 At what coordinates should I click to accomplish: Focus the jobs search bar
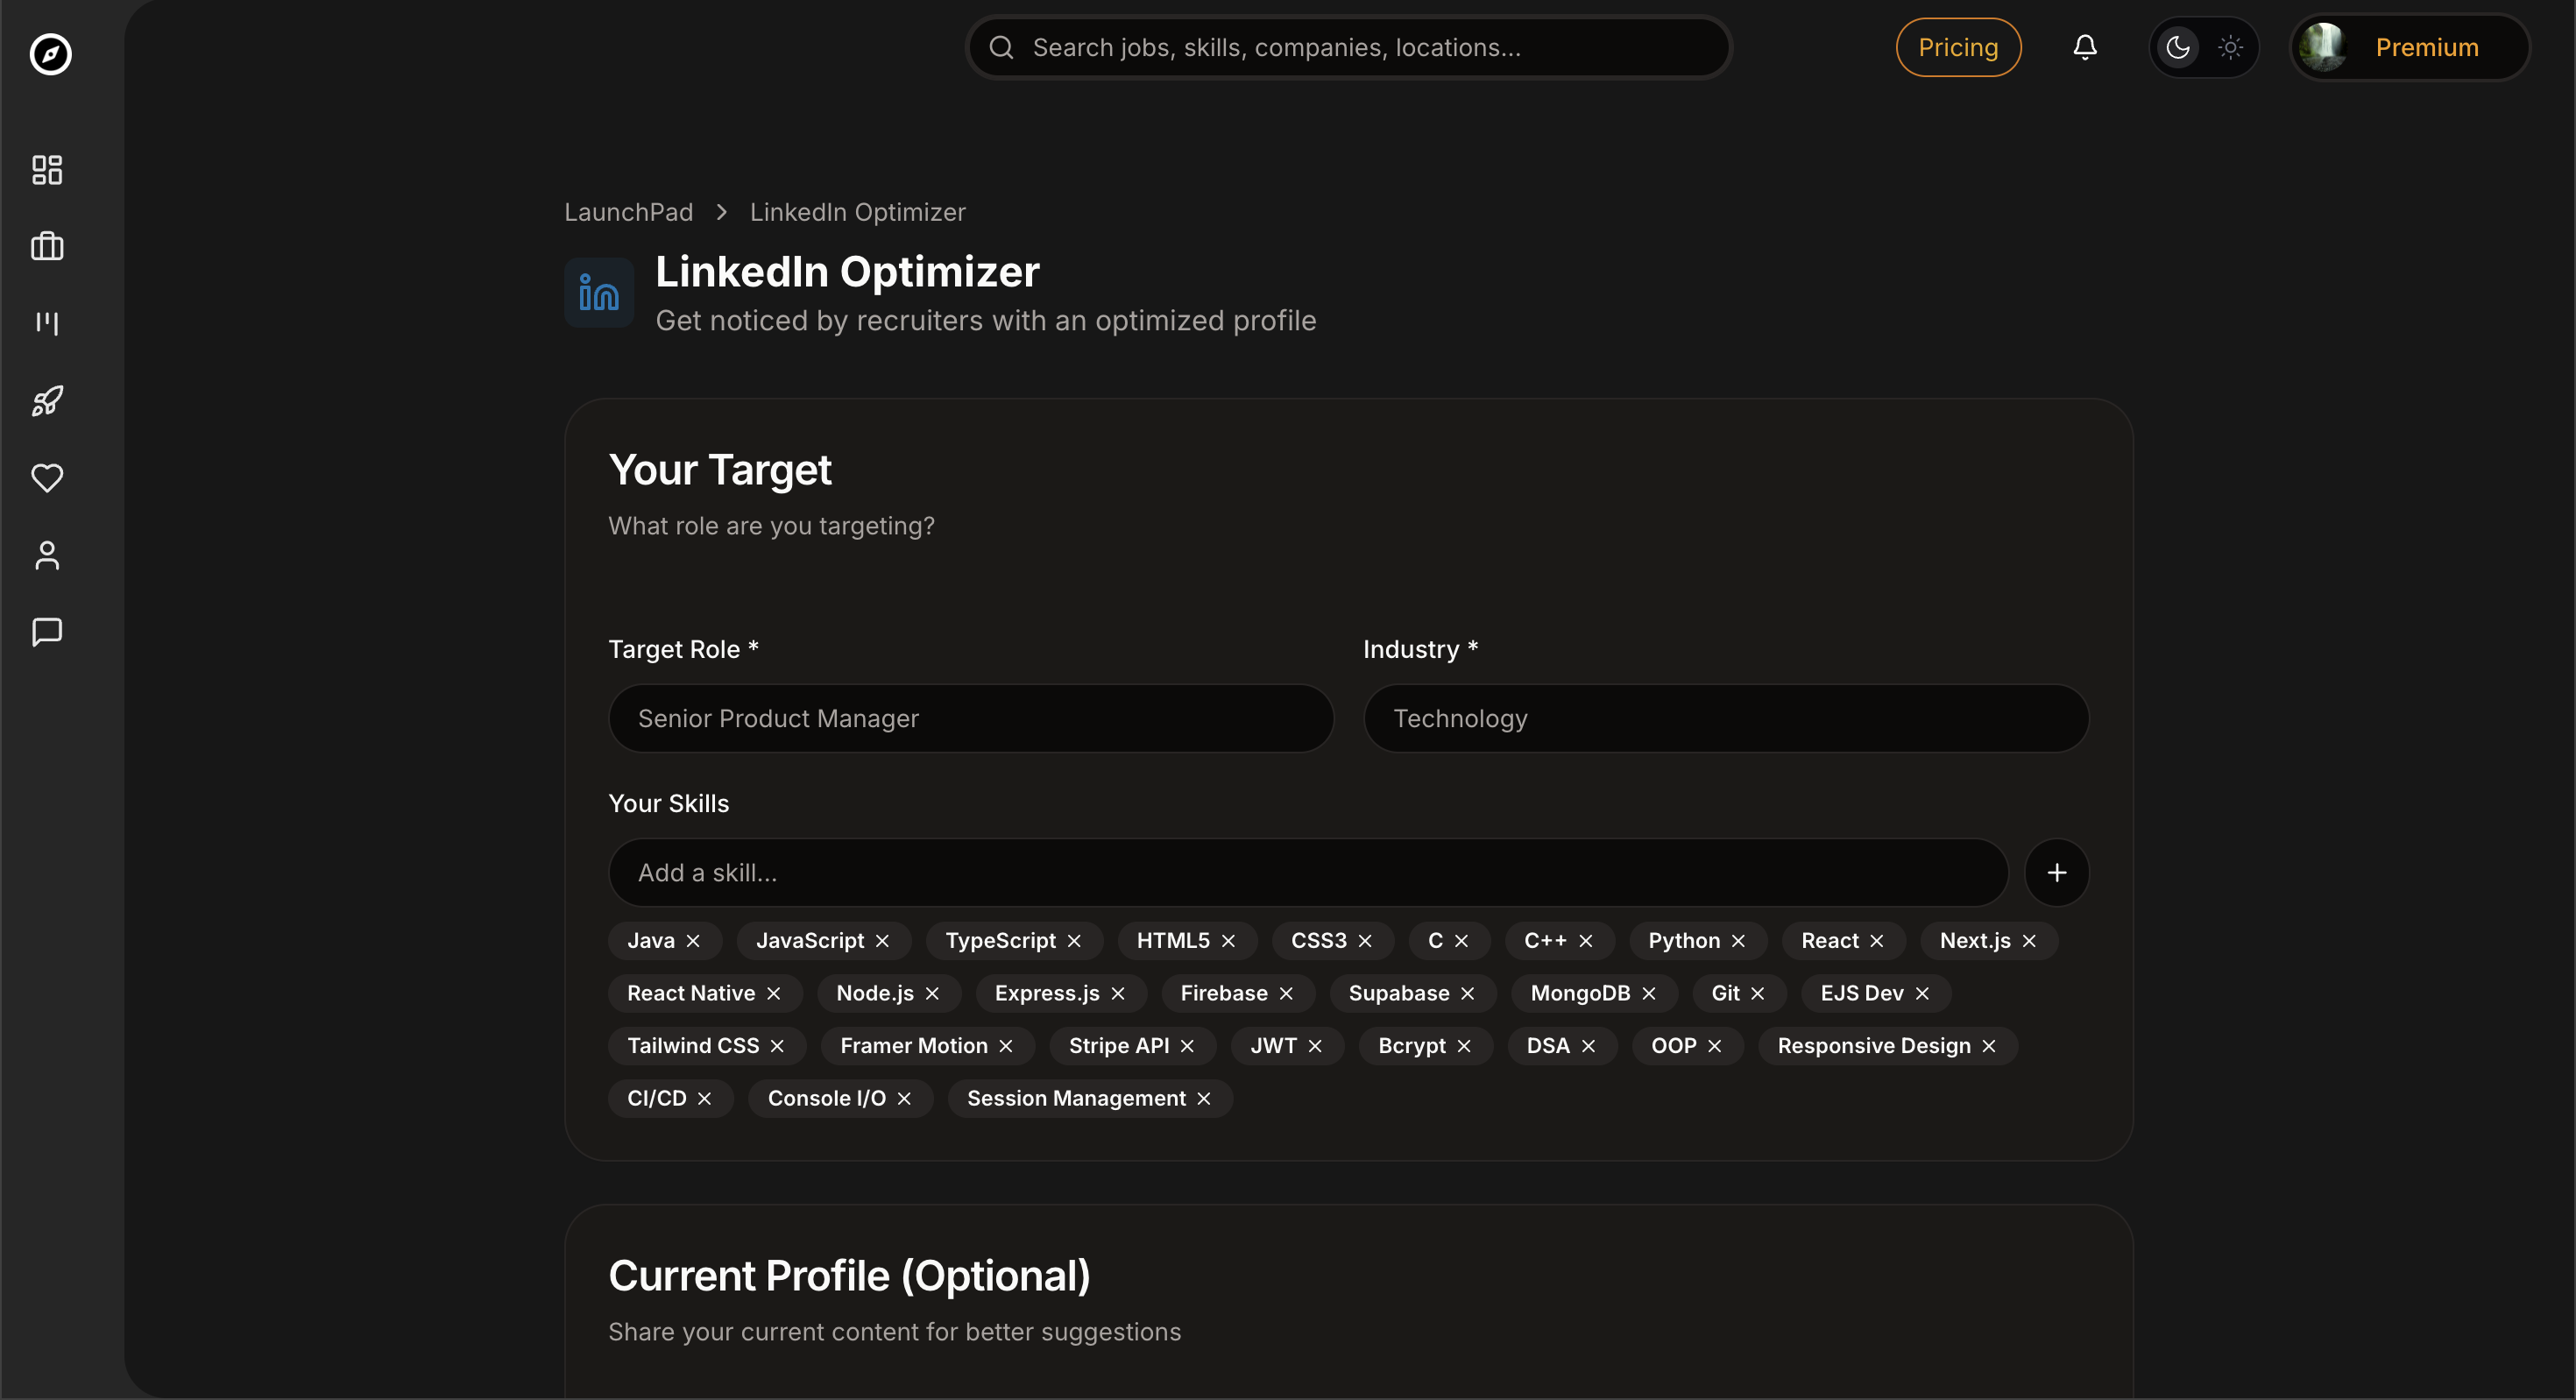click(x=1348, y=47)
